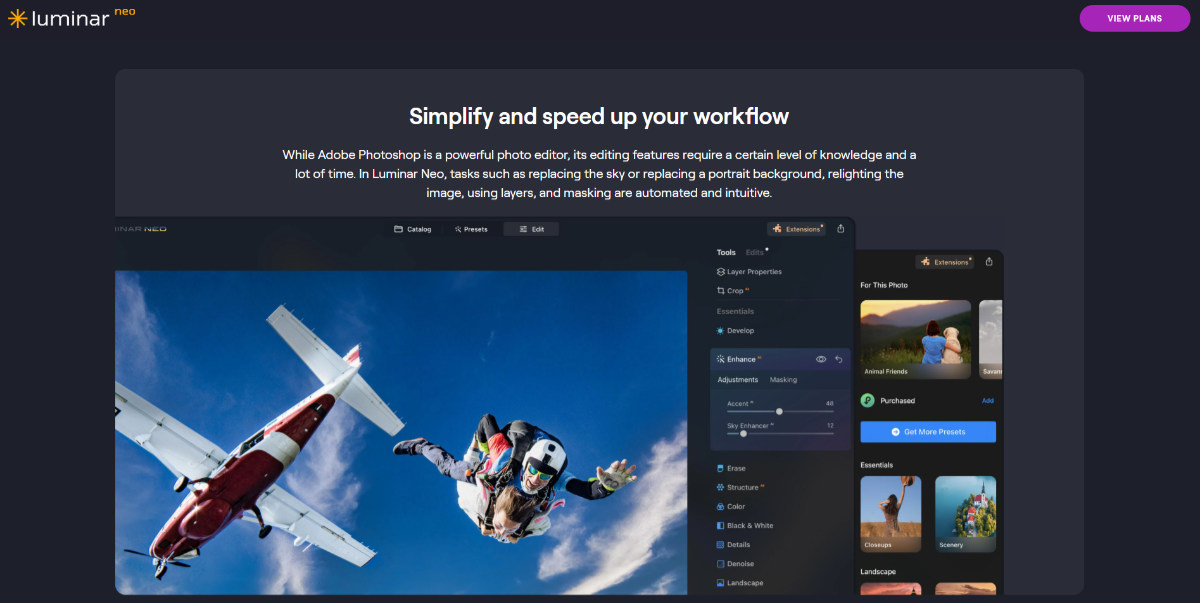The height and width of the screenshot is (603, 1200).
Task: Switch to the Presets tab
Action: pos(471,229)
